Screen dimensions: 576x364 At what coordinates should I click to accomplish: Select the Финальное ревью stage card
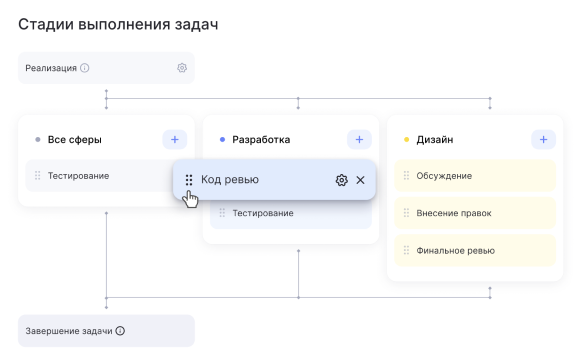[475, 251]
